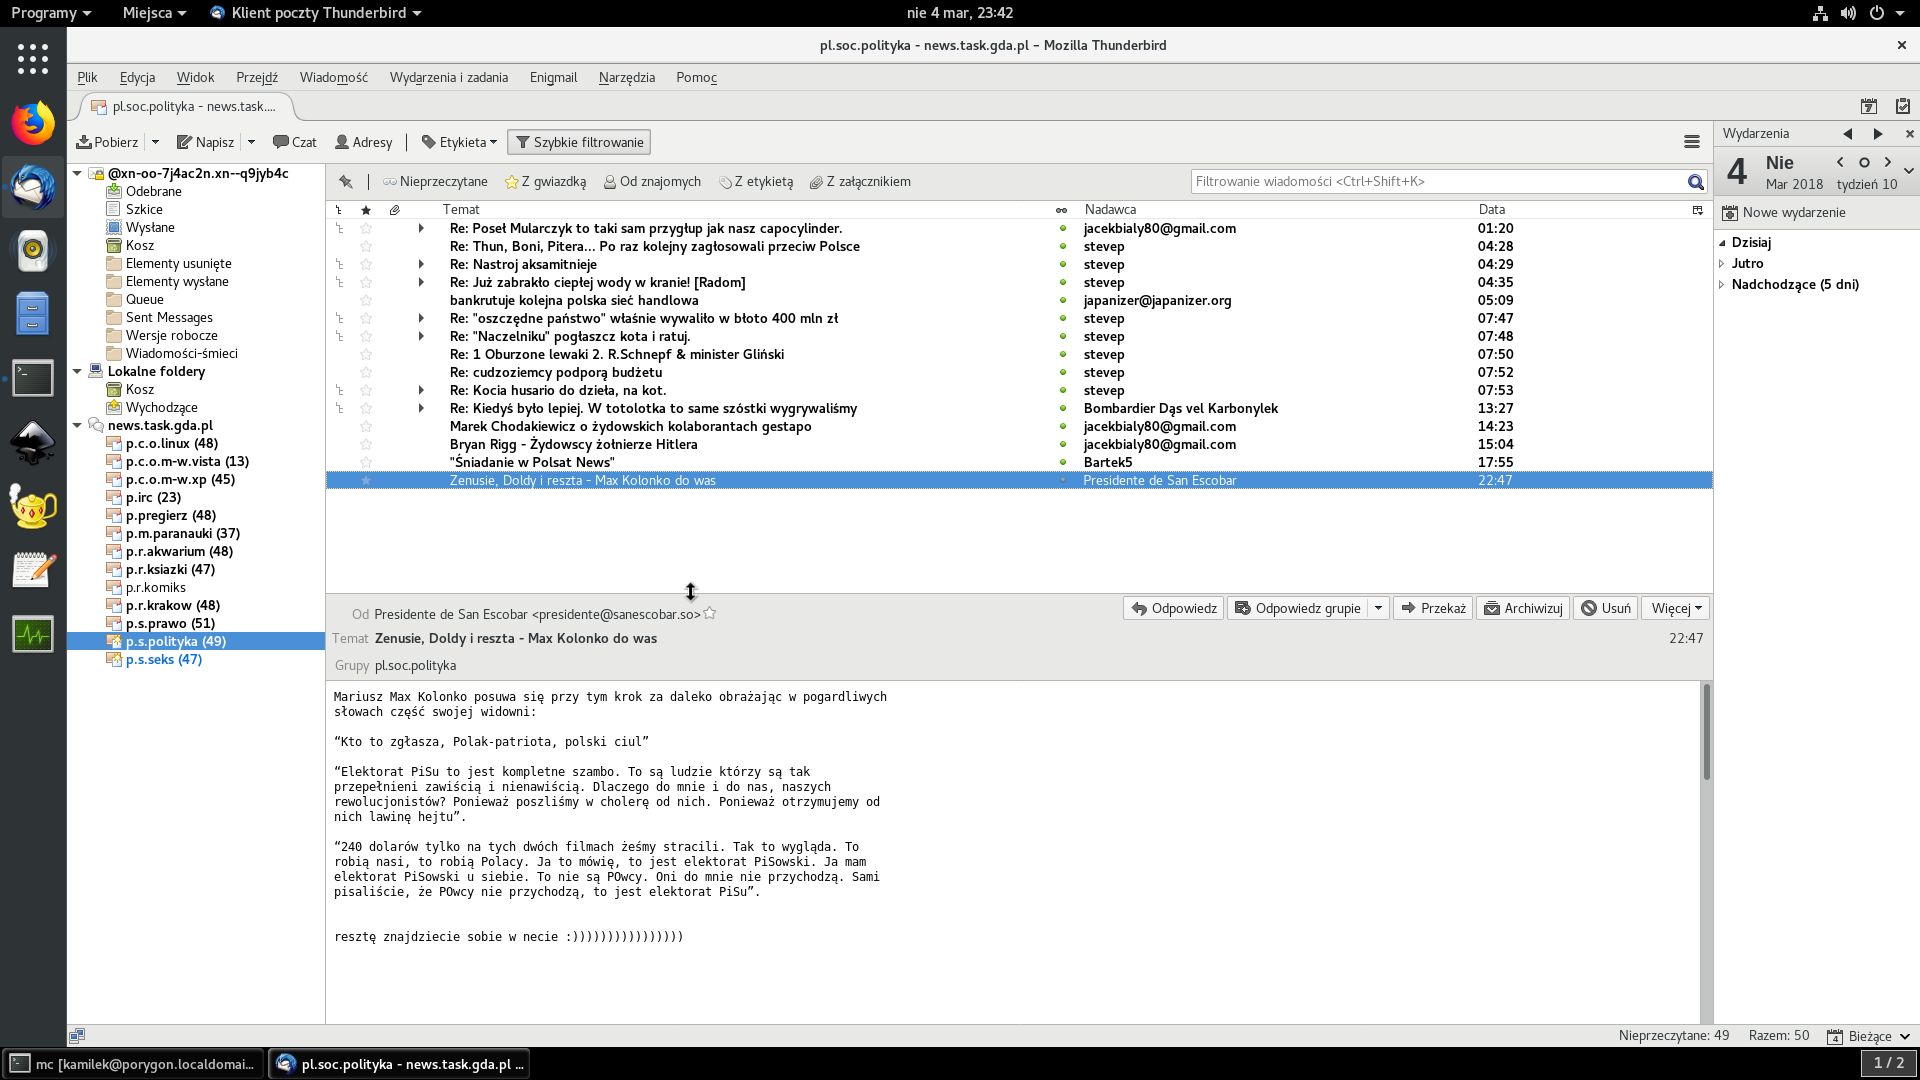Collapse the news.task.gda.pl account tree
The height and width of the screenshot is (1080, 1920).
(77, 425)
